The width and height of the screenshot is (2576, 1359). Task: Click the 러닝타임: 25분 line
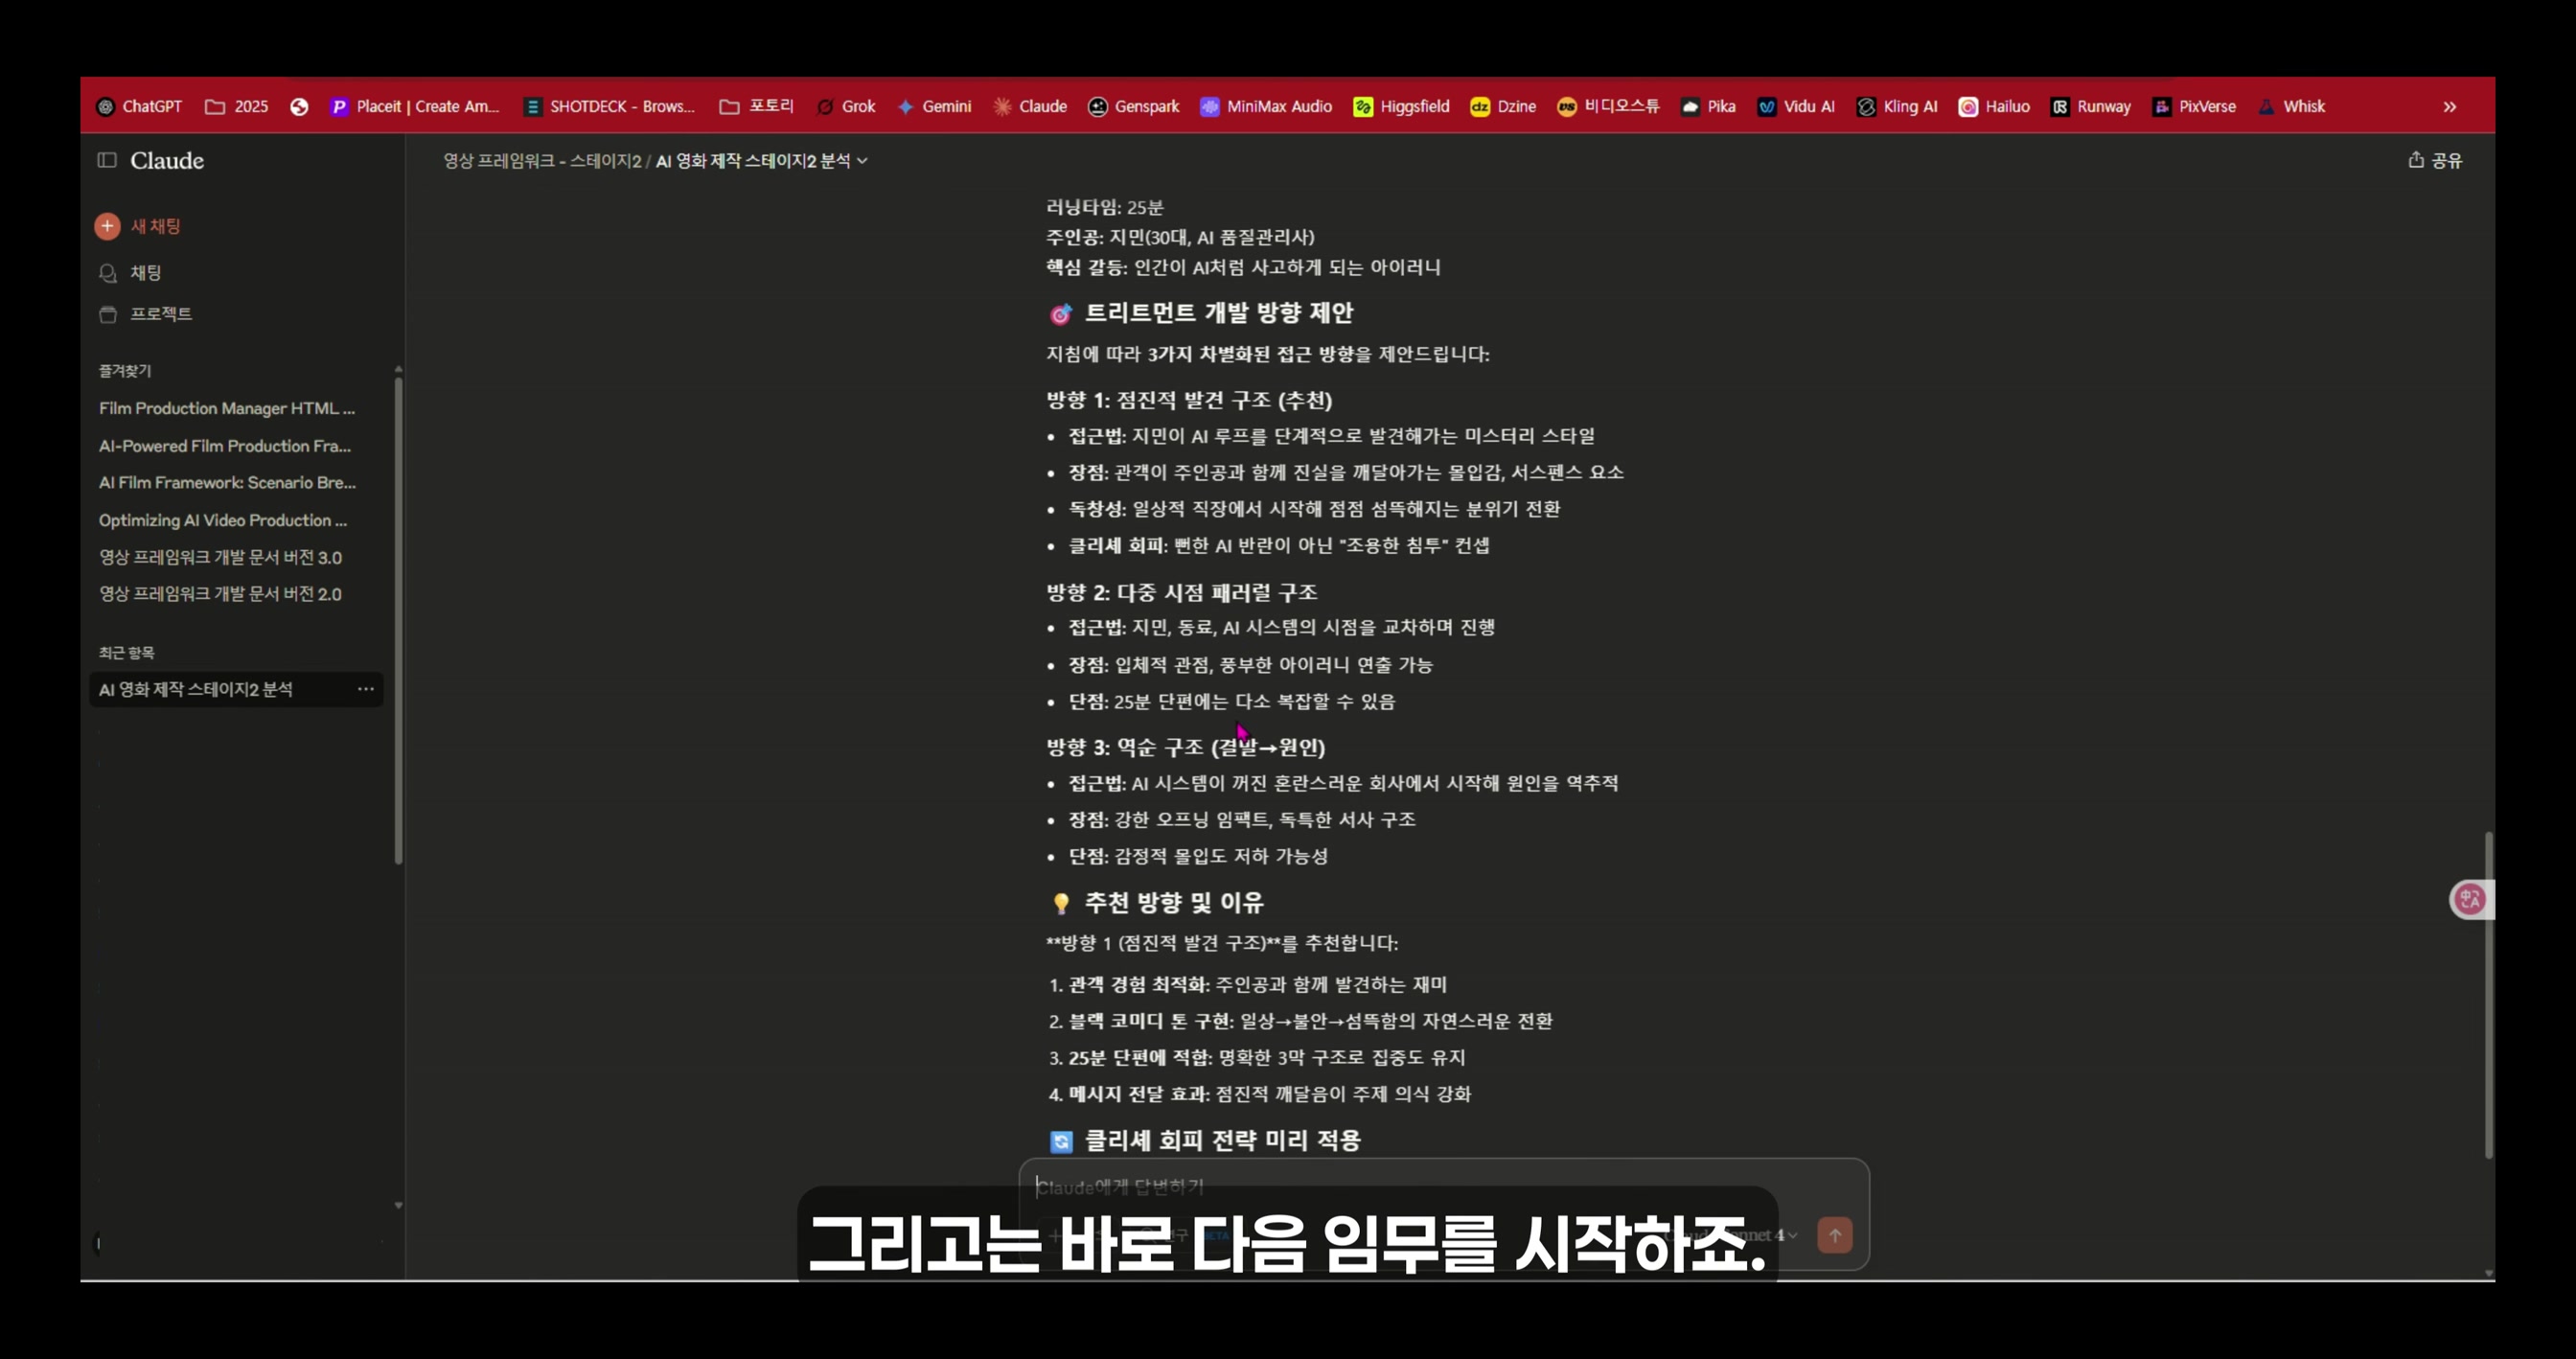pos(1105,207)
